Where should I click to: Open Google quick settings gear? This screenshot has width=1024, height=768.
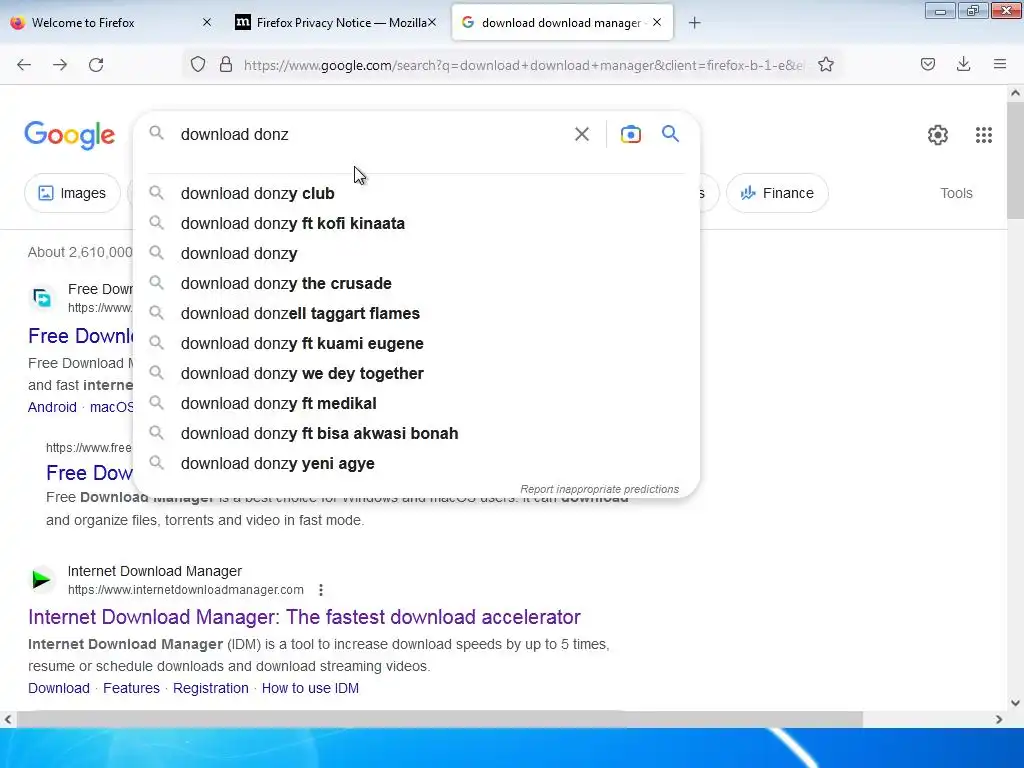(x=938, y=135)
